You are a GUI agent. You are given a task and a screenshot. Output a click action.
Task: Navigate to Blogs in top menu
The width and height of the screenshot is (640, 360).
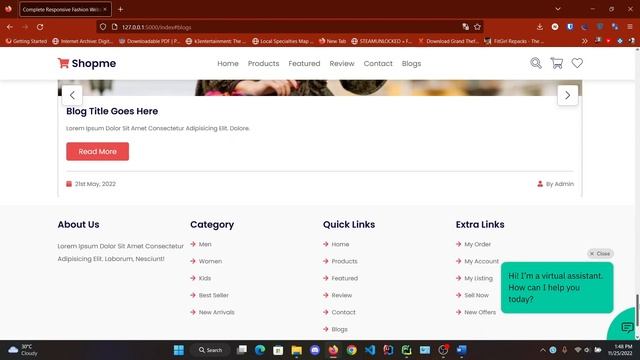[x=411, y=64]
